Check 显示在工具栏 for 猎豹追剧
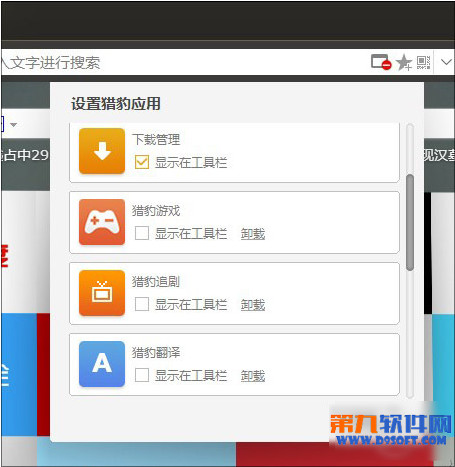455x467 pixels. point(142,304)
